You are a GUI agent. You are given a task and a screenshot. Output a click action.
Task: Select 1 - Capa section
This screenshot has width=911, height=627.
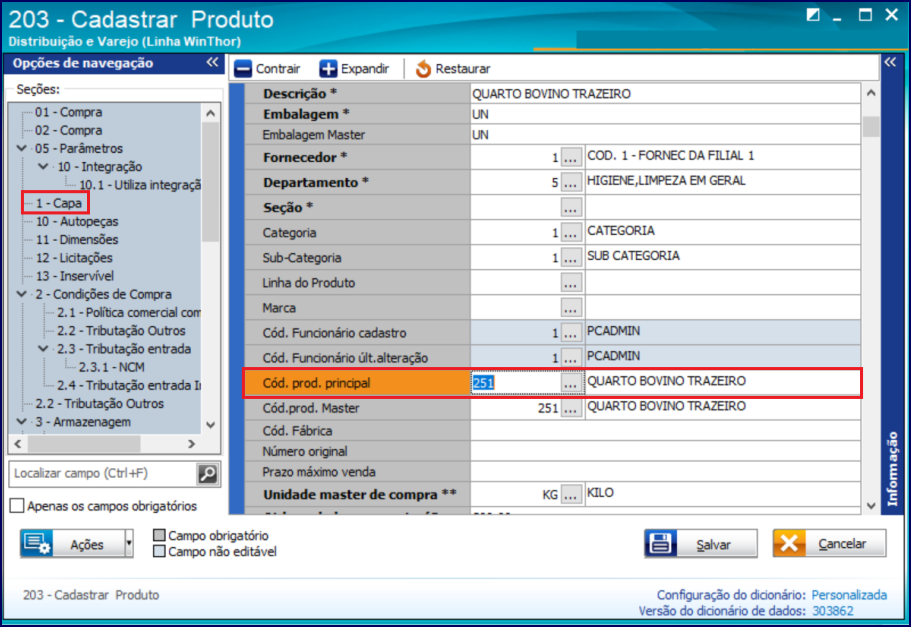pyautogui.click(x=59, y=203)
